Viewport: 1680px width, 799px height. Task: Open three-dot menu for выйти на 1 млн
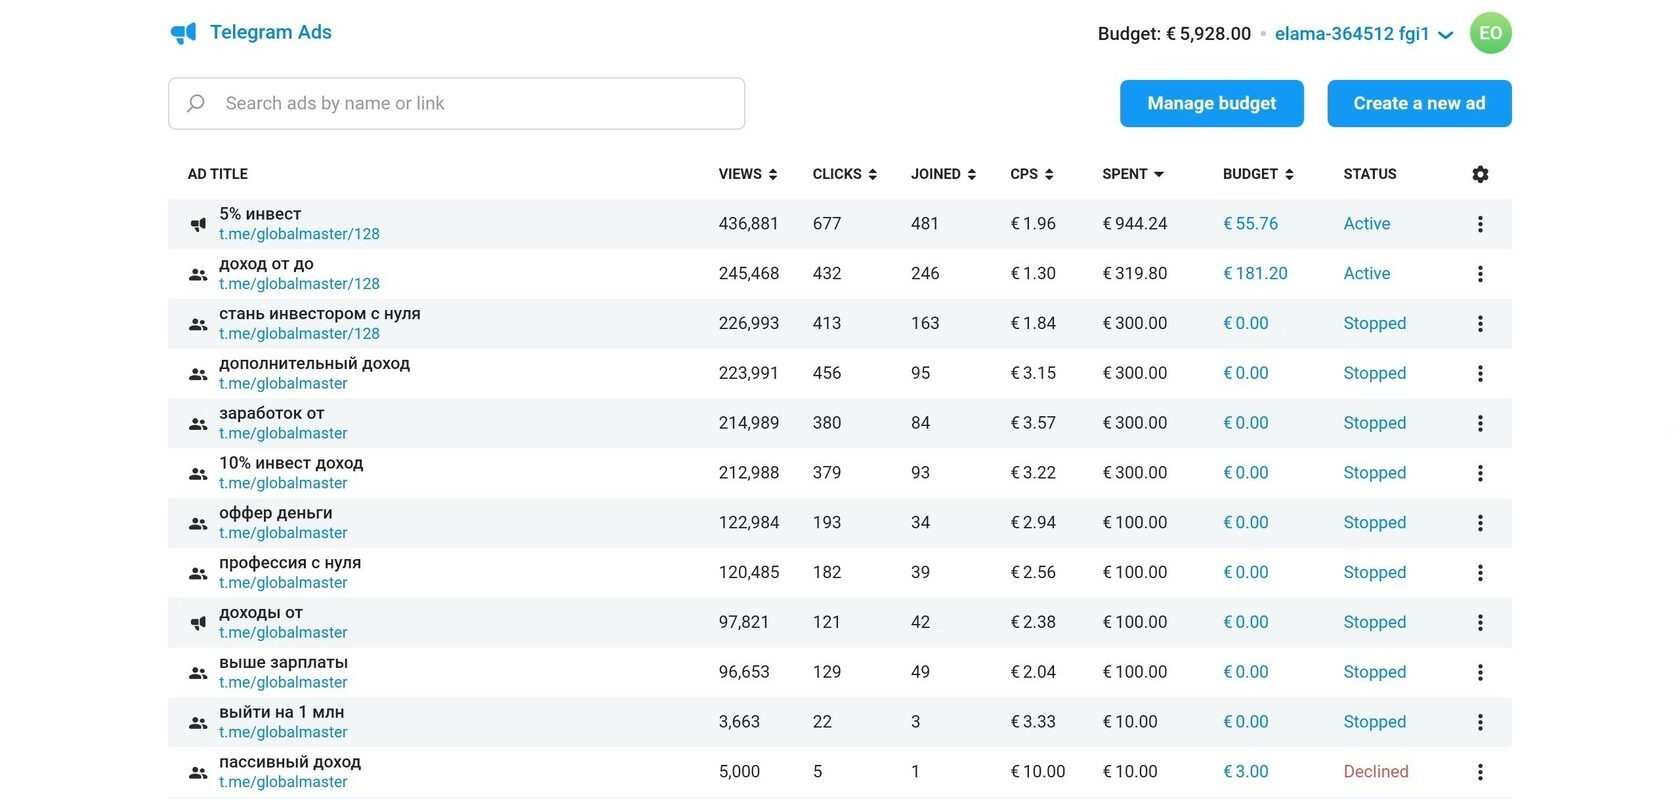(1480, 722)
